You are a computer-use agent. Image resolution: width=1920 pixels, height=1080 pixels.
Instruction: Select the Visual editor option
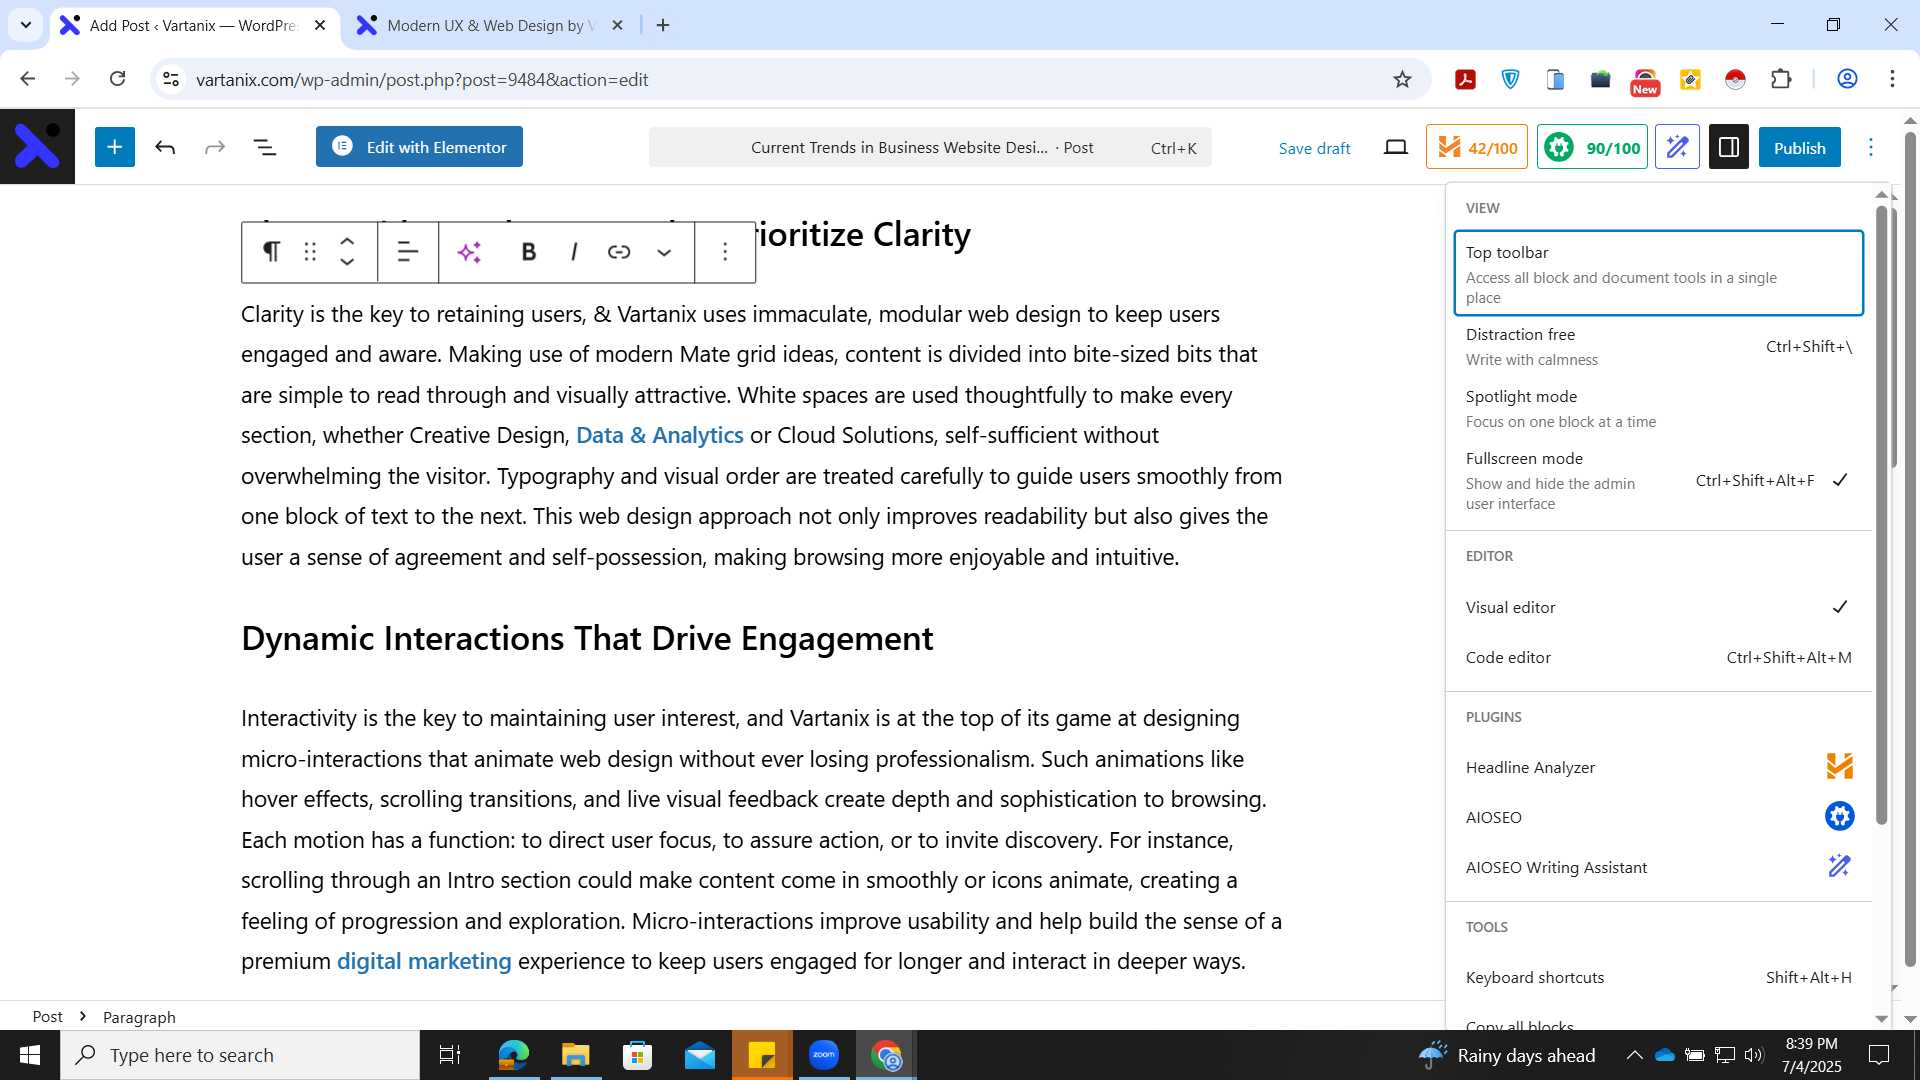pyautogui.click(x=1658, y=607)
